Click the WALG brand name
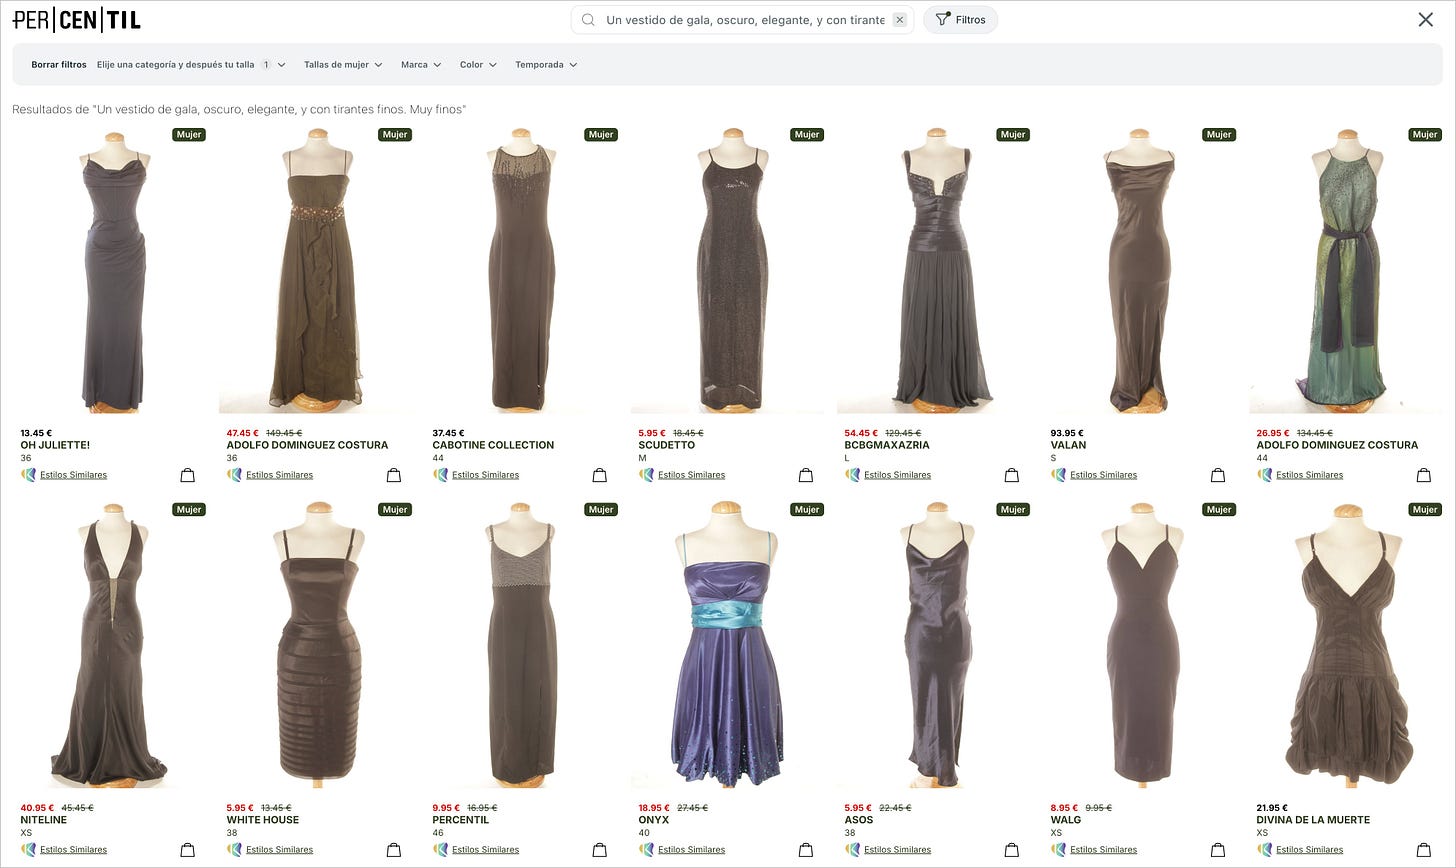This screenshot has width=1456, height=868. click(1066, 820)
